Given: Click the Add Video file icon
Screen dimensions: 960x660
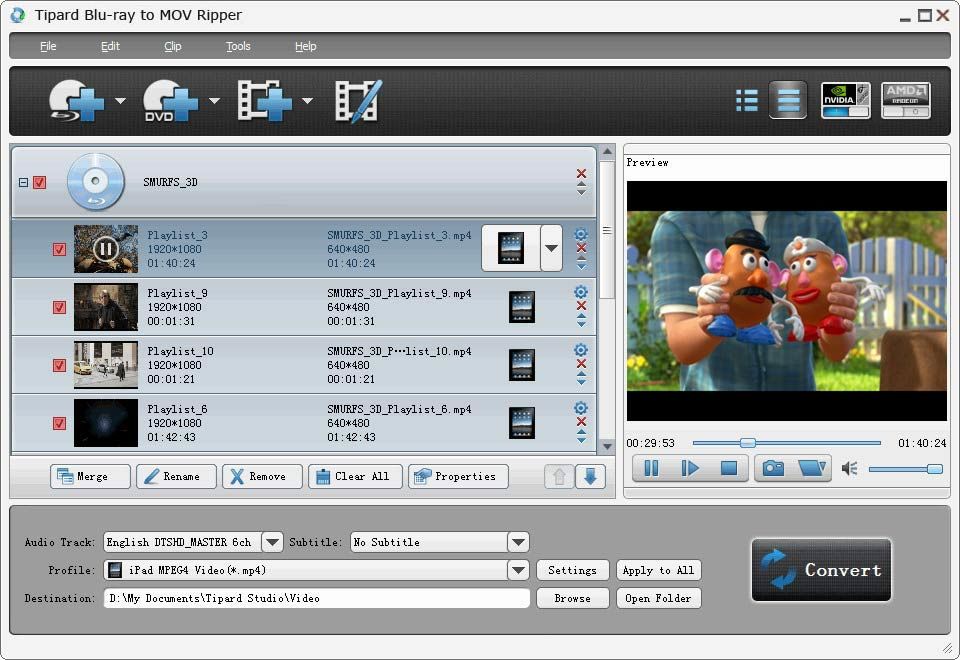Looking at the screenshot, I should point(264,100).
